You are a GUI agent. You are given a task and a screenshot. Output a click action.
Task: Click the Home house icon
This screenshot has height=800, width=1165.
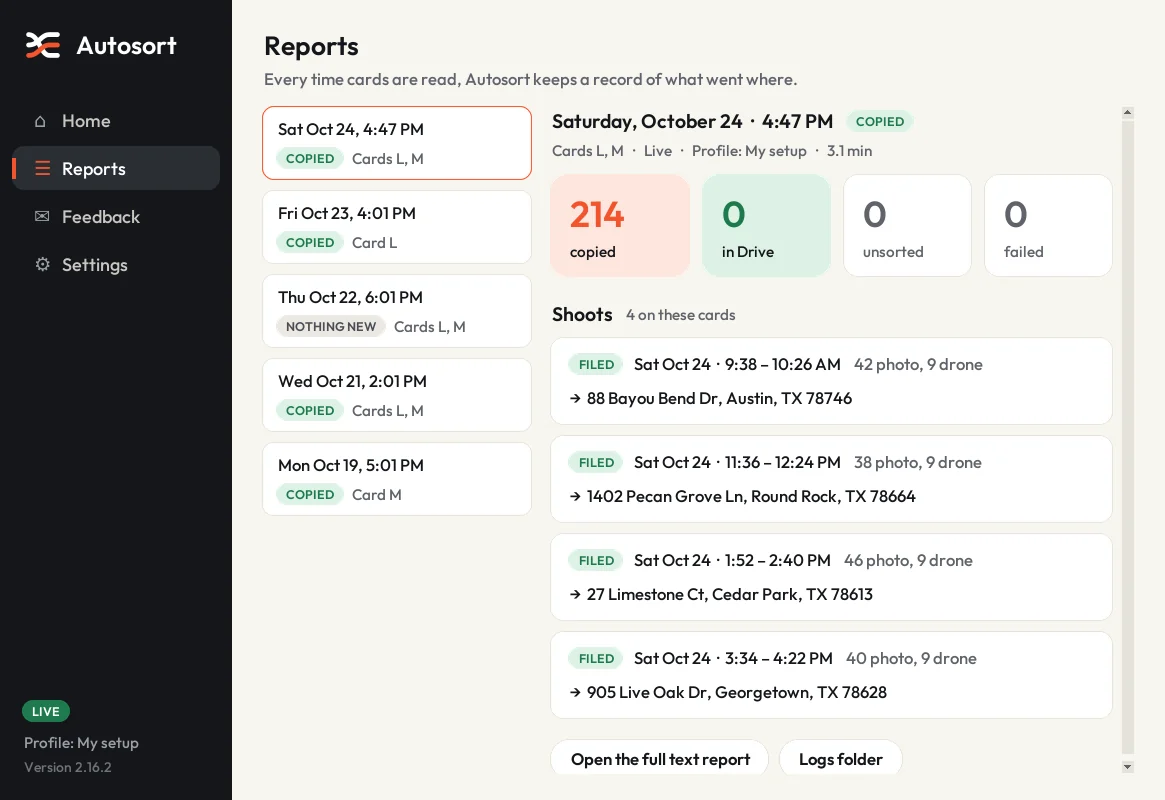coord(40,121)
